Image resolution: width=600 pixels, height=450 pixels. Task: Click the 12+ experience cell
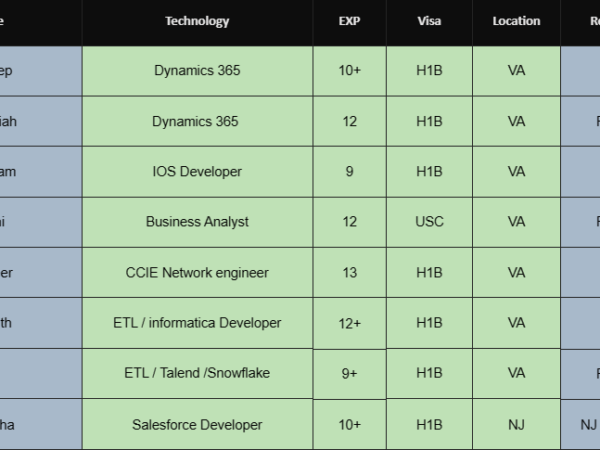(349, 323)
